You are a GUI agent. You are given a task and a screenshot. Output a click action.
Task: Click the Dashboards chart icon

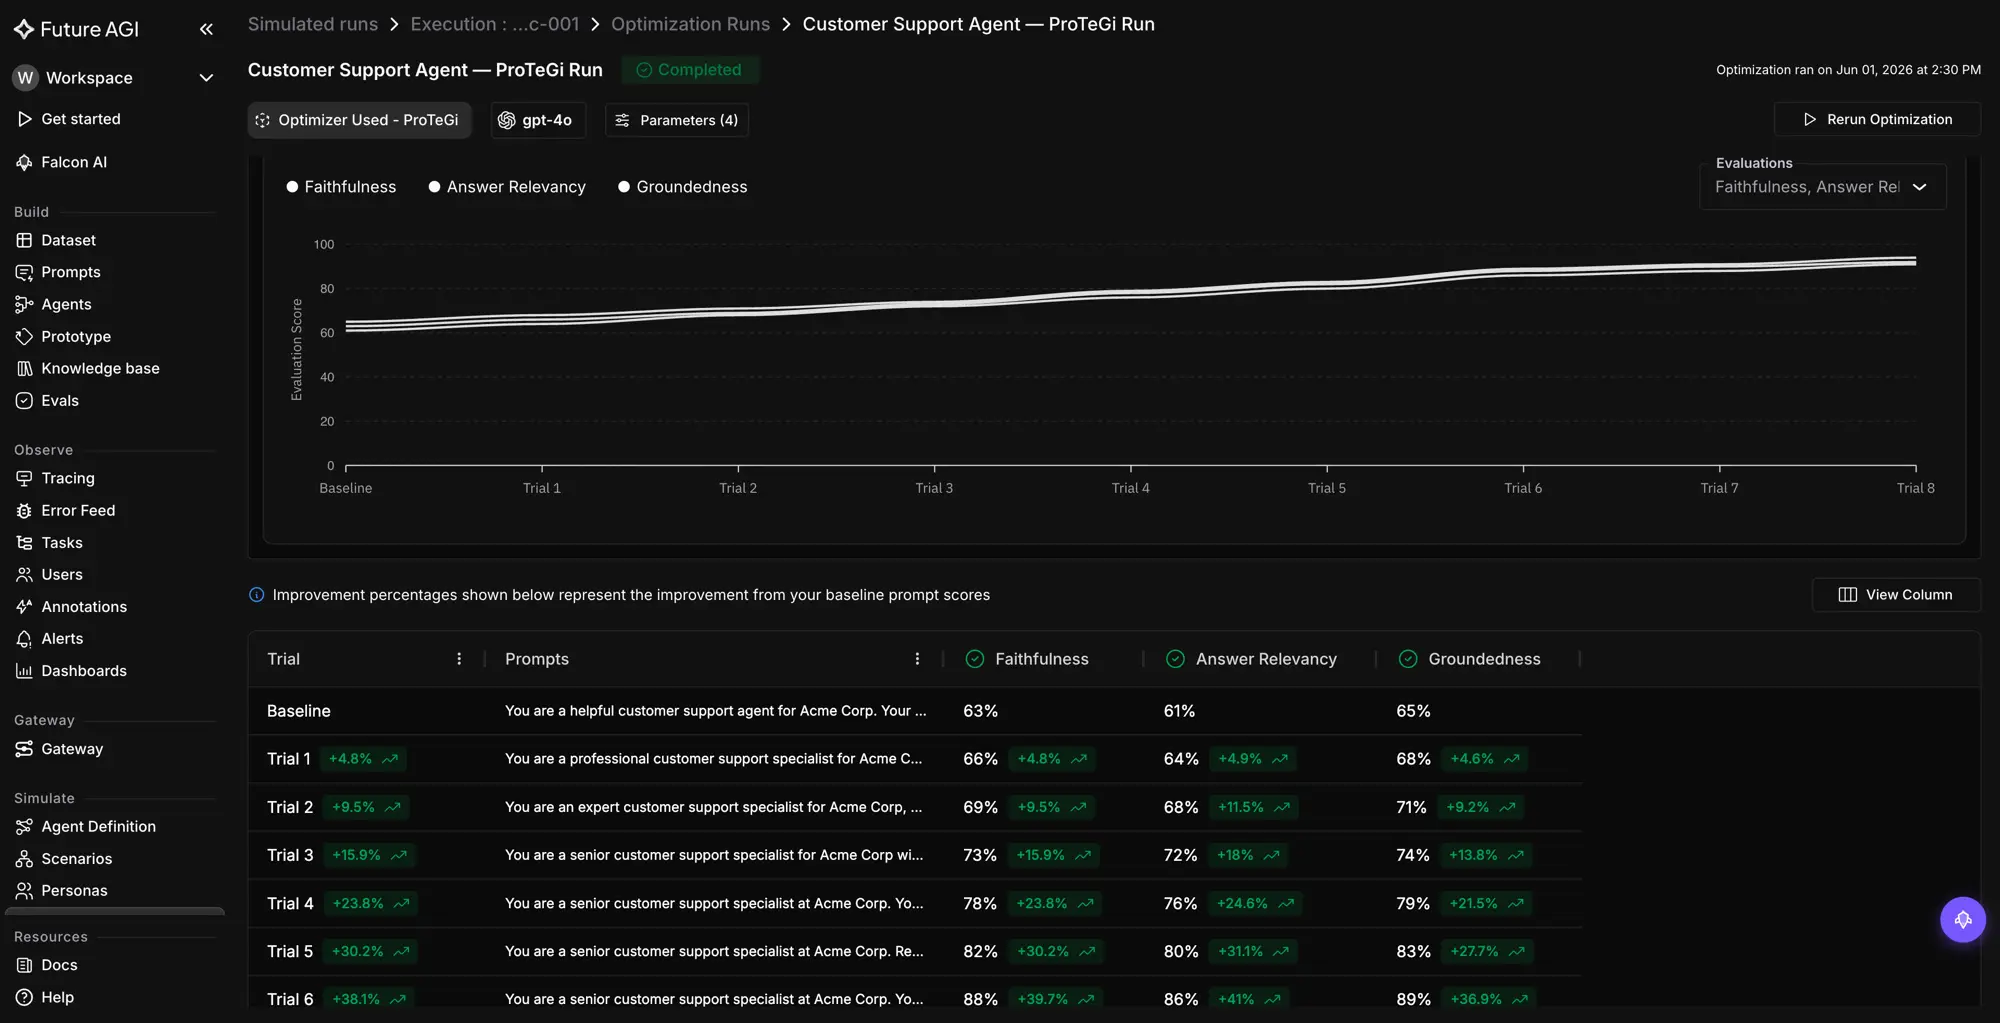tap(24, 671)
